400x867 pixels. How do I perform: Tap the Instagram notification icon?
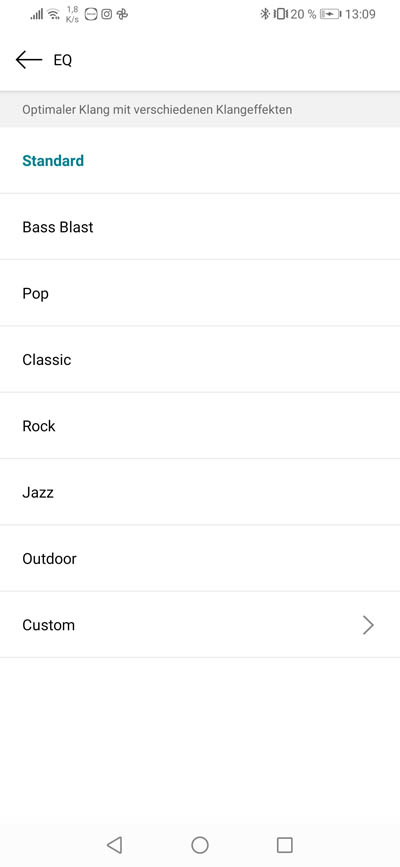click(106, 14)
